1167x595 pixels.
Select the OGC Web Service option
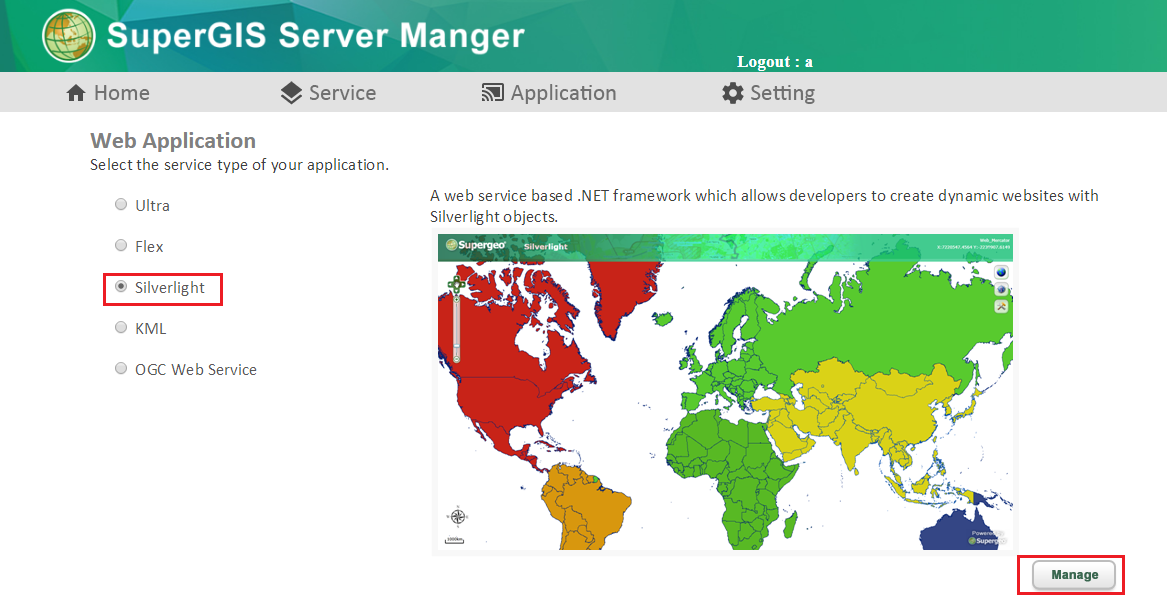121,369
